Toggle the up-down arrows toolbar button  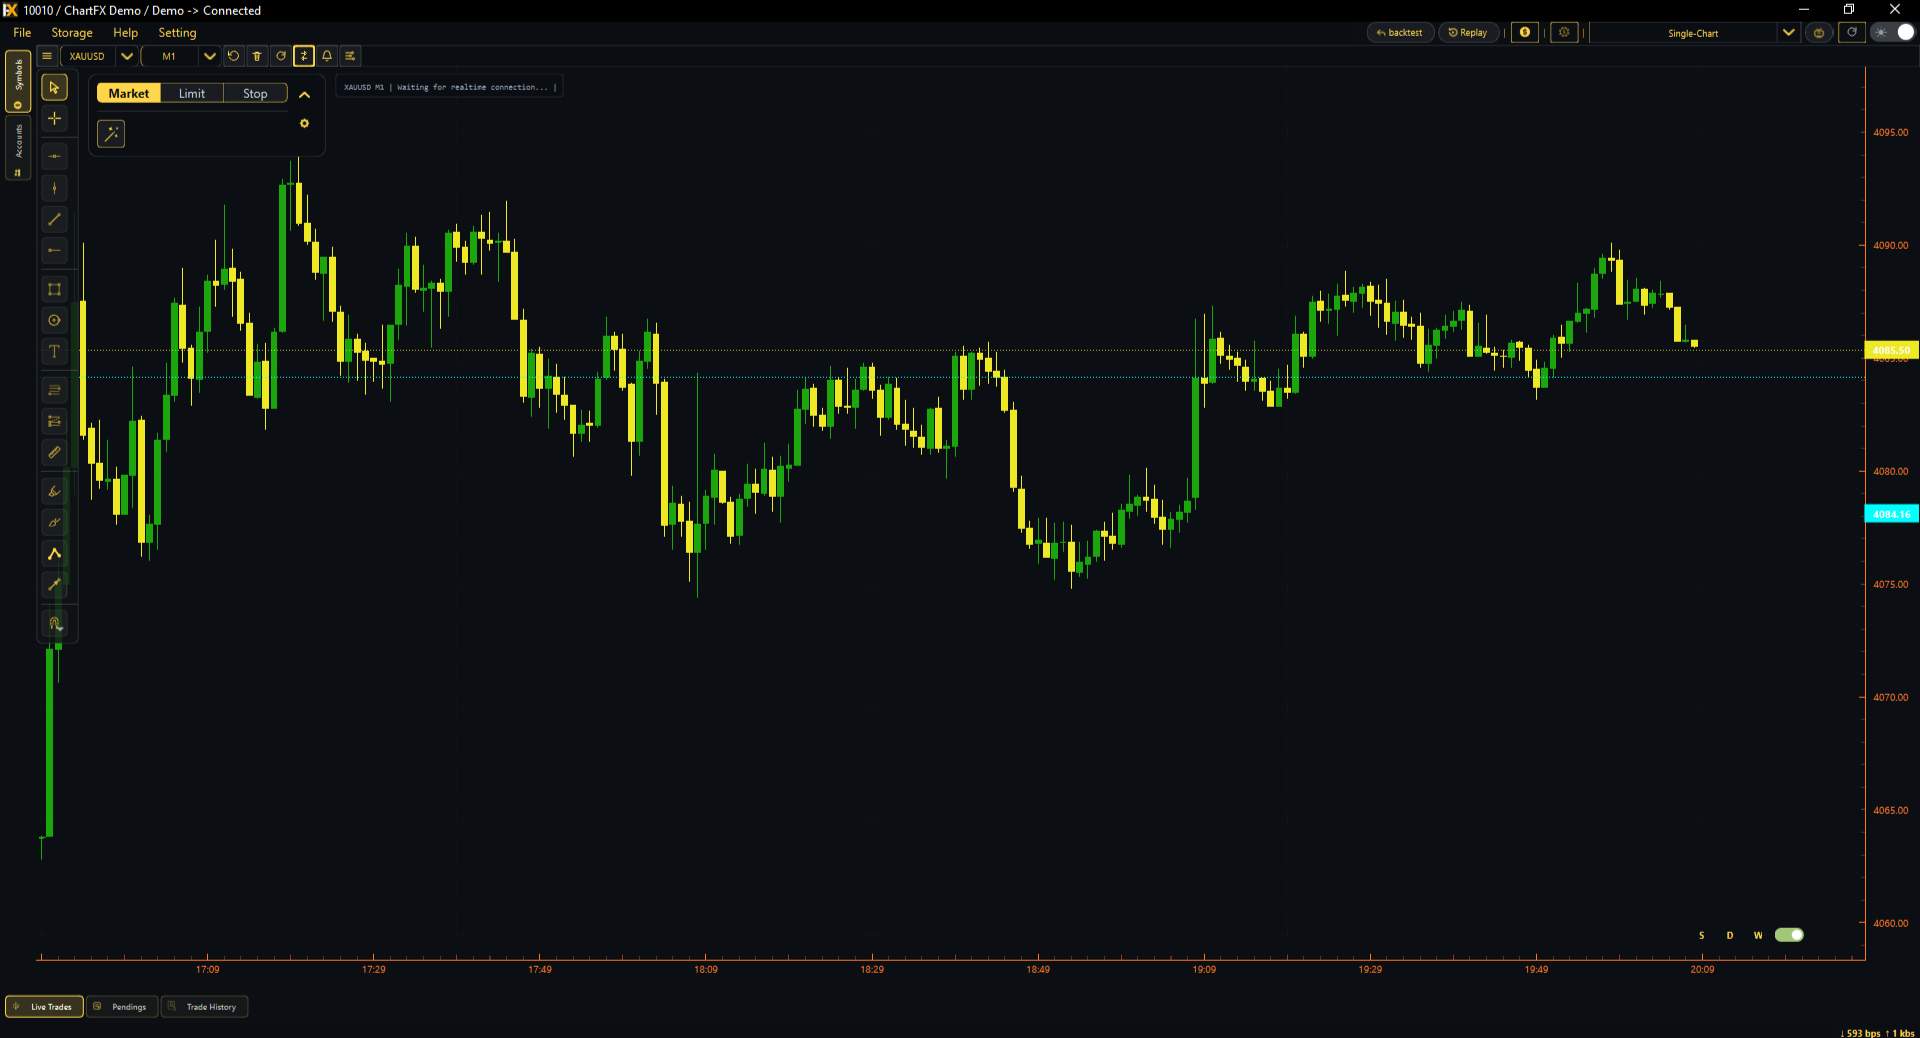pyautogui.click(x=304, y=56)
